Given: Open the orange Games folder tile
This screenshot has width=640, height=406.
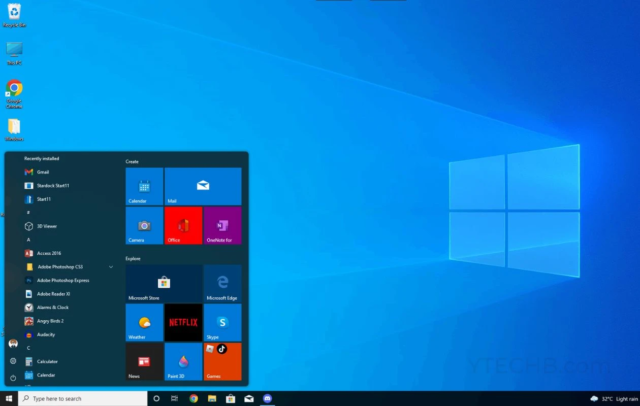Looking at the screenshot, I should [222, 362].
